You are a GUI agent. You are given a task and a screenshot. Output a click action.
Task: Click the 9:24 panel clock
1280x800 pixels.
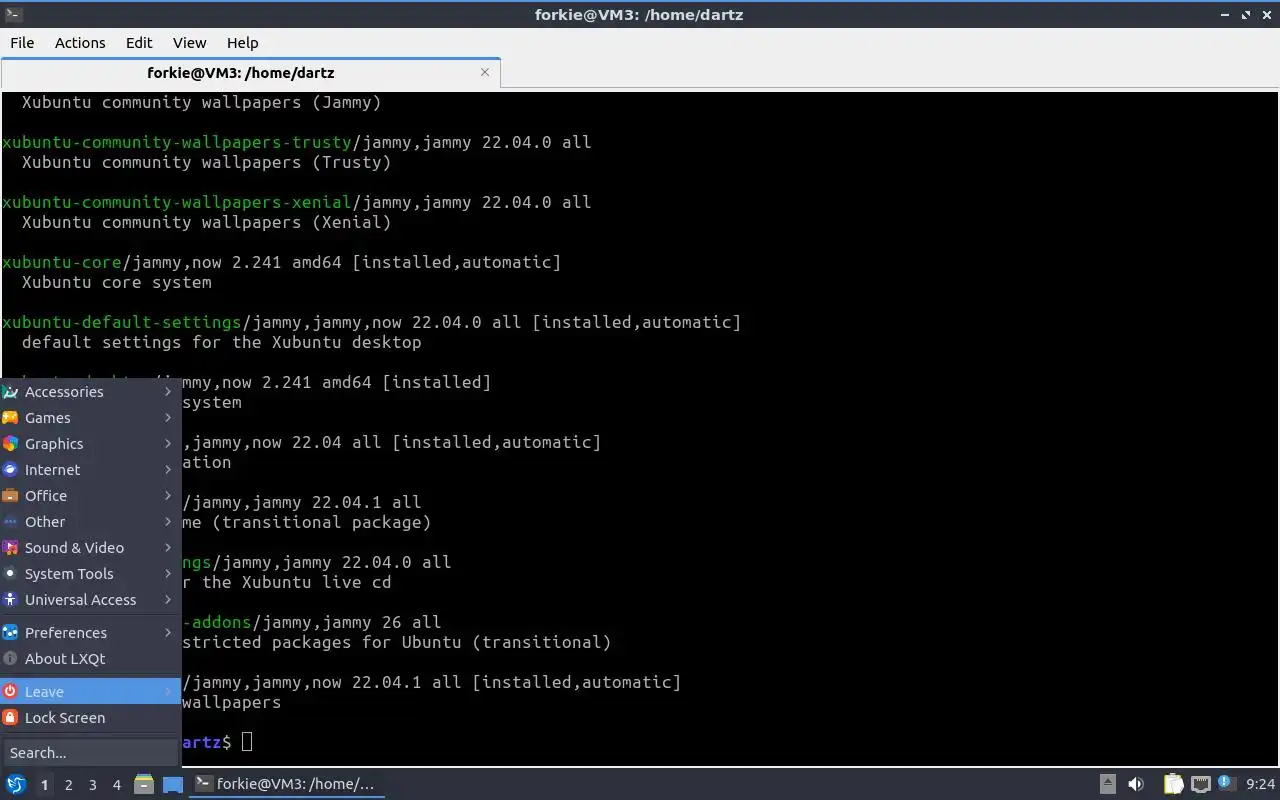[1261, 784]
